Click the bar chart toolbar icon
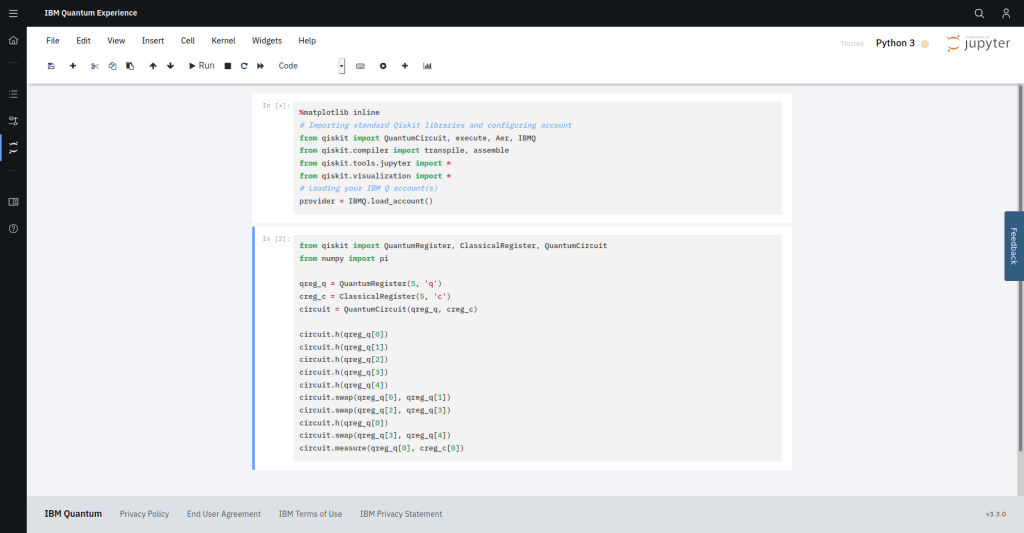The width and height of the screenshot is (1024, 533). 427,66
